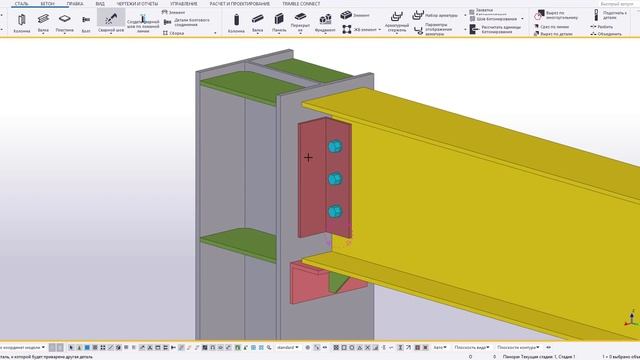Select the Перекрытие slab tool
Screen dimensions: 640x360
click(300, 22)
